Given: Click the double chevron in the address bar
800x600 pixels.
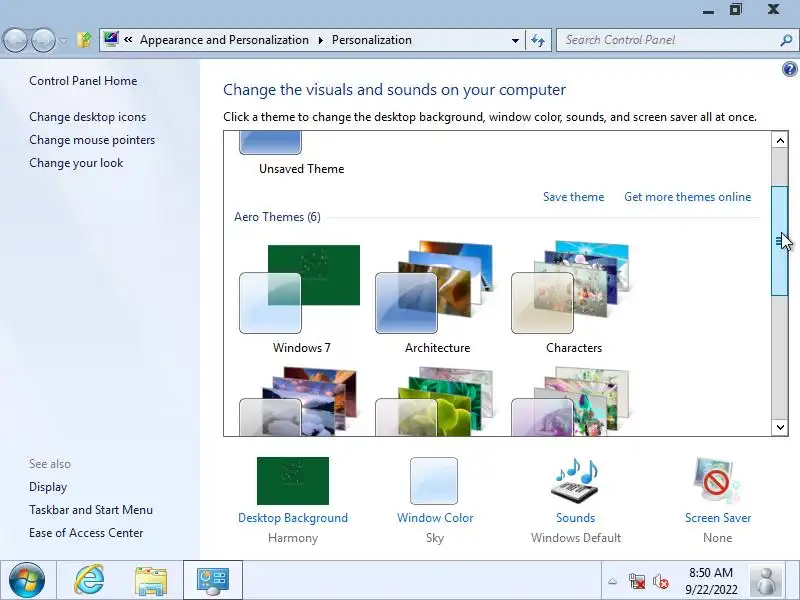Looking at the screenshot, I should pyautogui.click(x=128, y=39).
